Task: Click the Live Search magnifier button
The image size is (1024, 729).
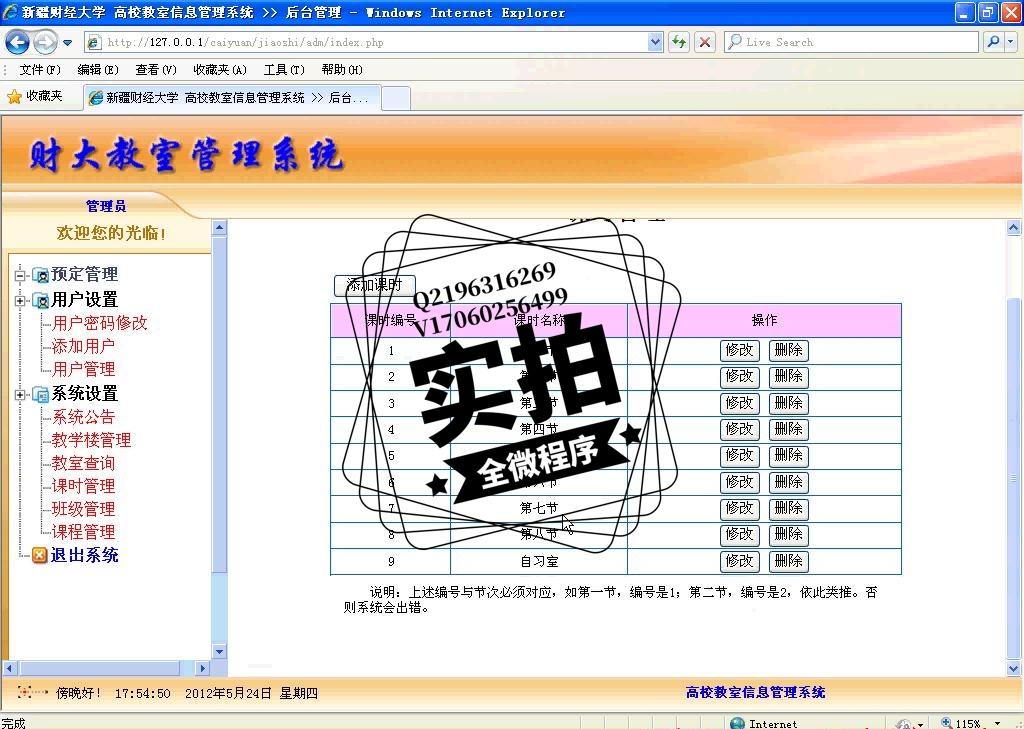Action: pyautogui.click(x=993, y=42)
